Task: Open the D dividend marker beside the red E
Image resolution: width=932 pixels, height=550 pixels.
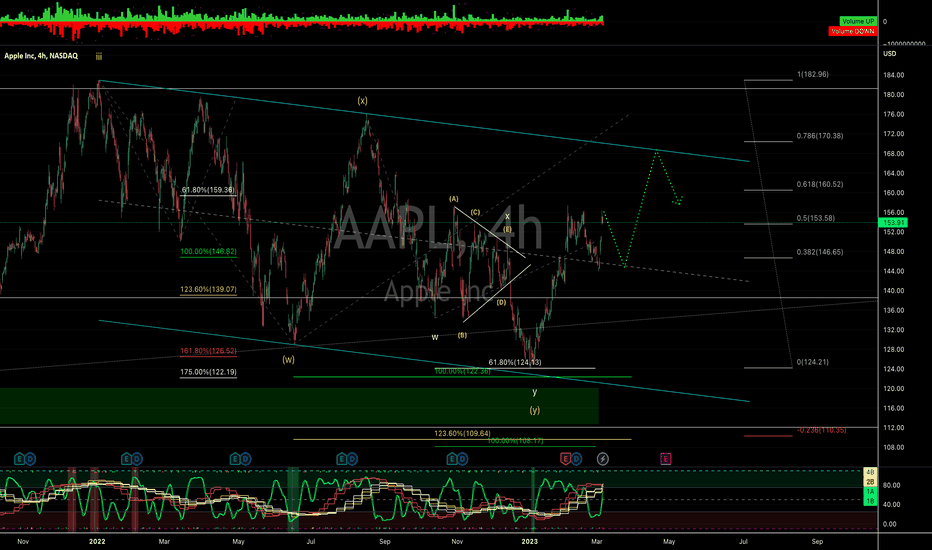Action: (576, 458)
